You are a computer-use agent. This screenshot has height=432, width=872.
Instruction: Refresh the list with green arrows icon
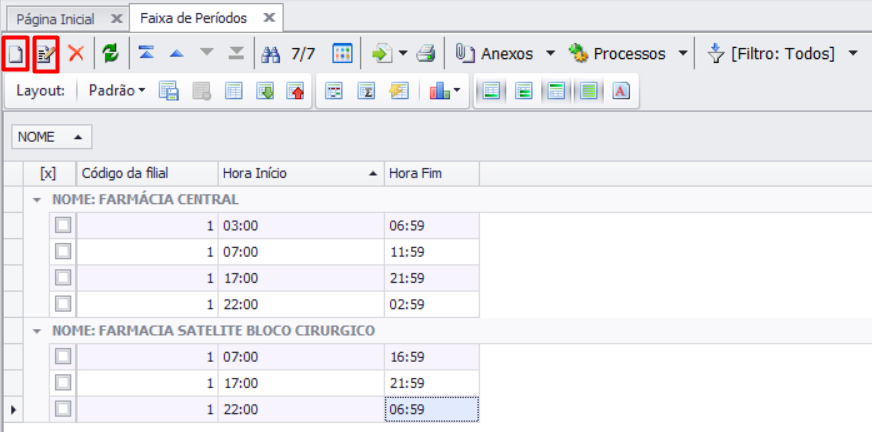(x=110, y=54)
